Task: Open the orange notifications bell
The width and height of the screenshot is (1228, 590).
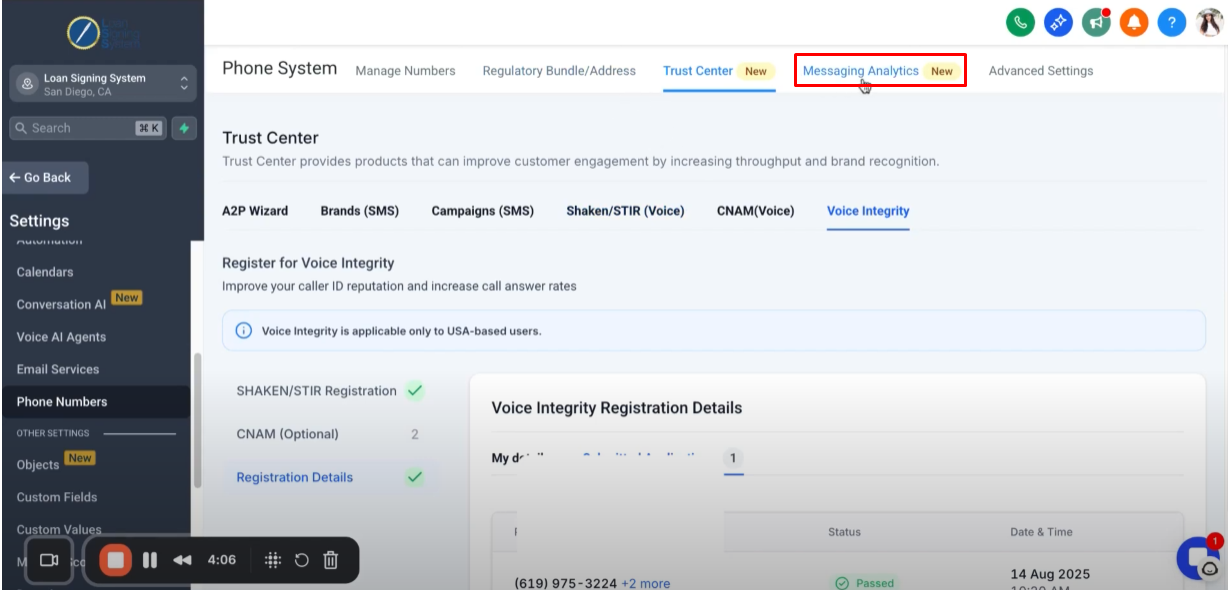Action: tap(1134, 22)
